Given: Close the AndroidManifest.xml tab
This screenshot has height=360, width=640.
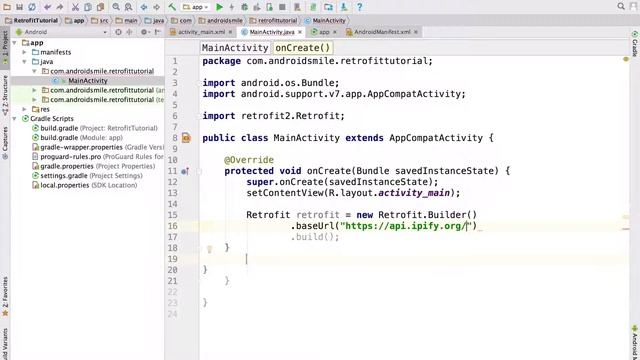Looking at the screenshot, I should tap(416, 32).
